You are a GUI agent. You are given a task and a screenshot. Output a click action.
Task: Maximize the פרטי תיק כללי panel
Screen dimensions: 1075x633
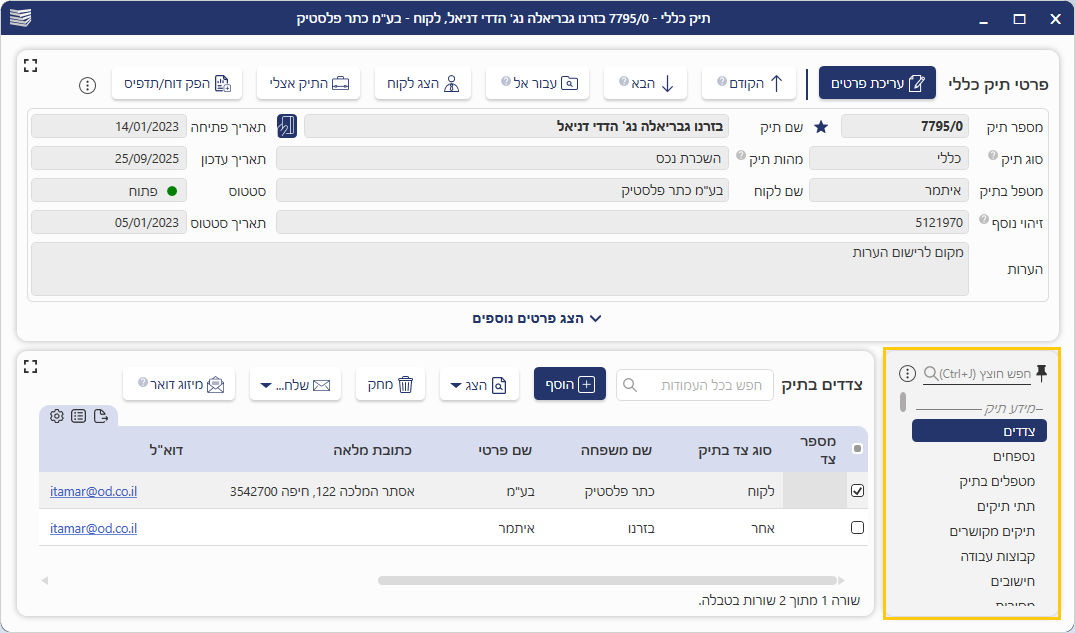click(30, 65)
